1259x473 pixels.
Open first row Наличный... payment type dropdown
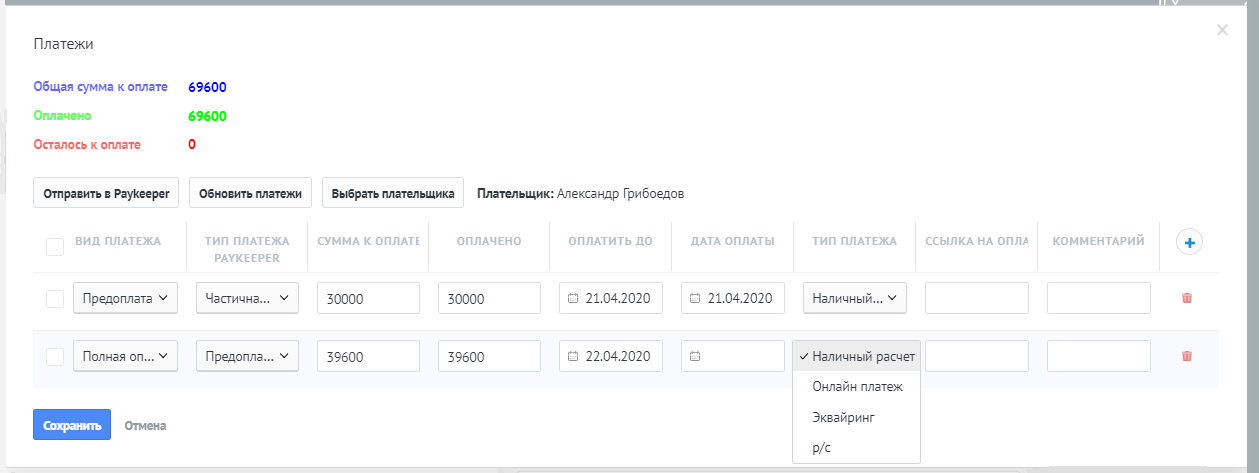[855, 298]
